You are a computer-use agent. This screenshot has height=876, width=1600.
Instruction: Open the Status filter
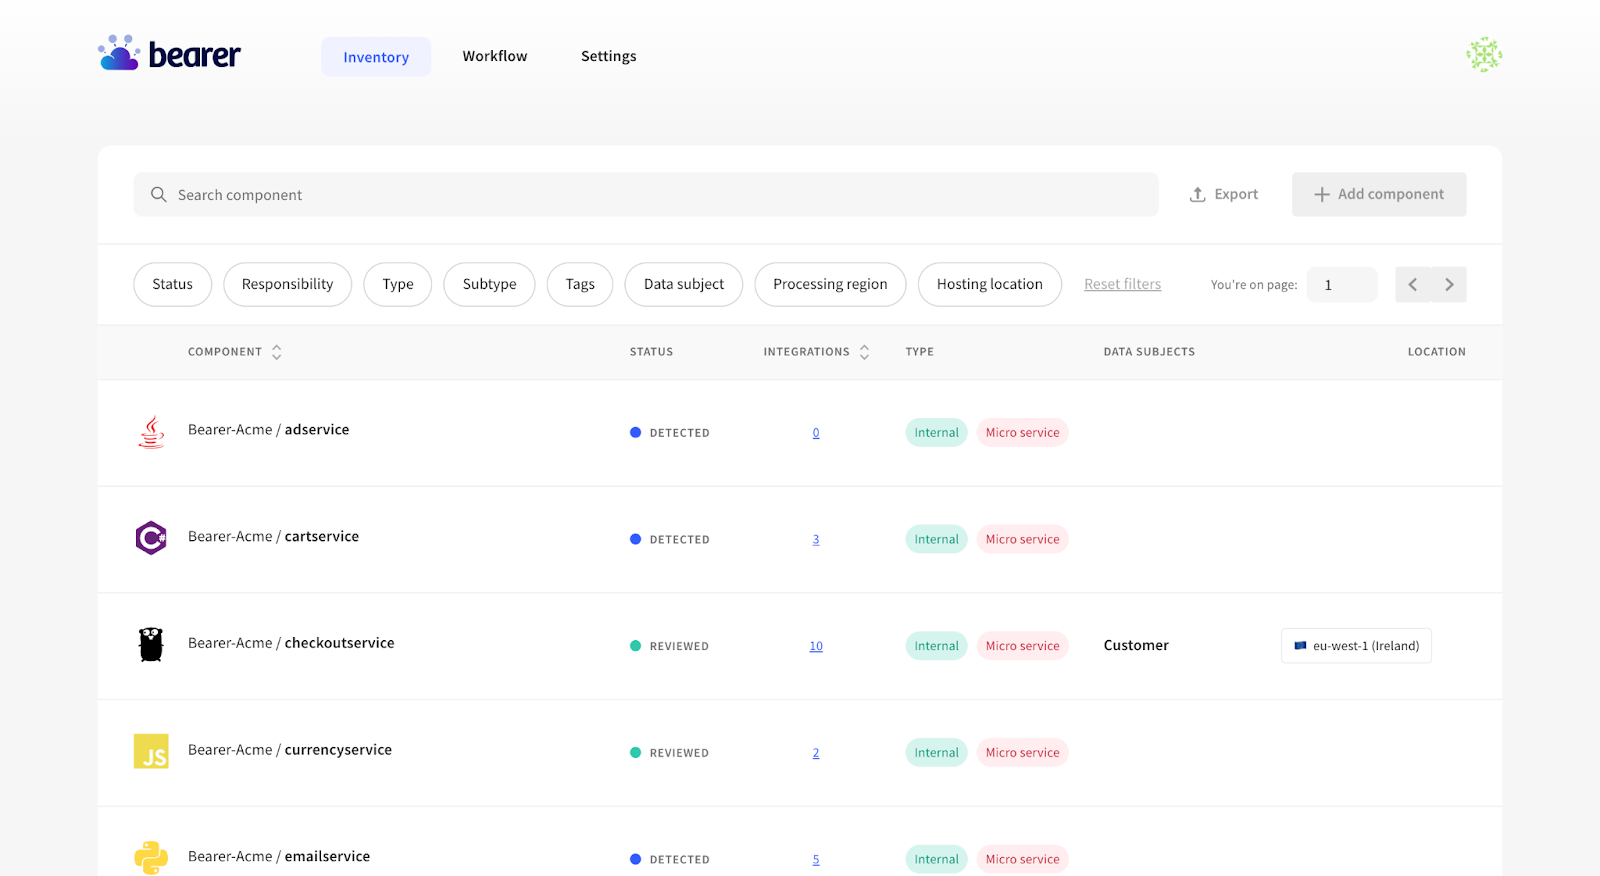(172, 284)
